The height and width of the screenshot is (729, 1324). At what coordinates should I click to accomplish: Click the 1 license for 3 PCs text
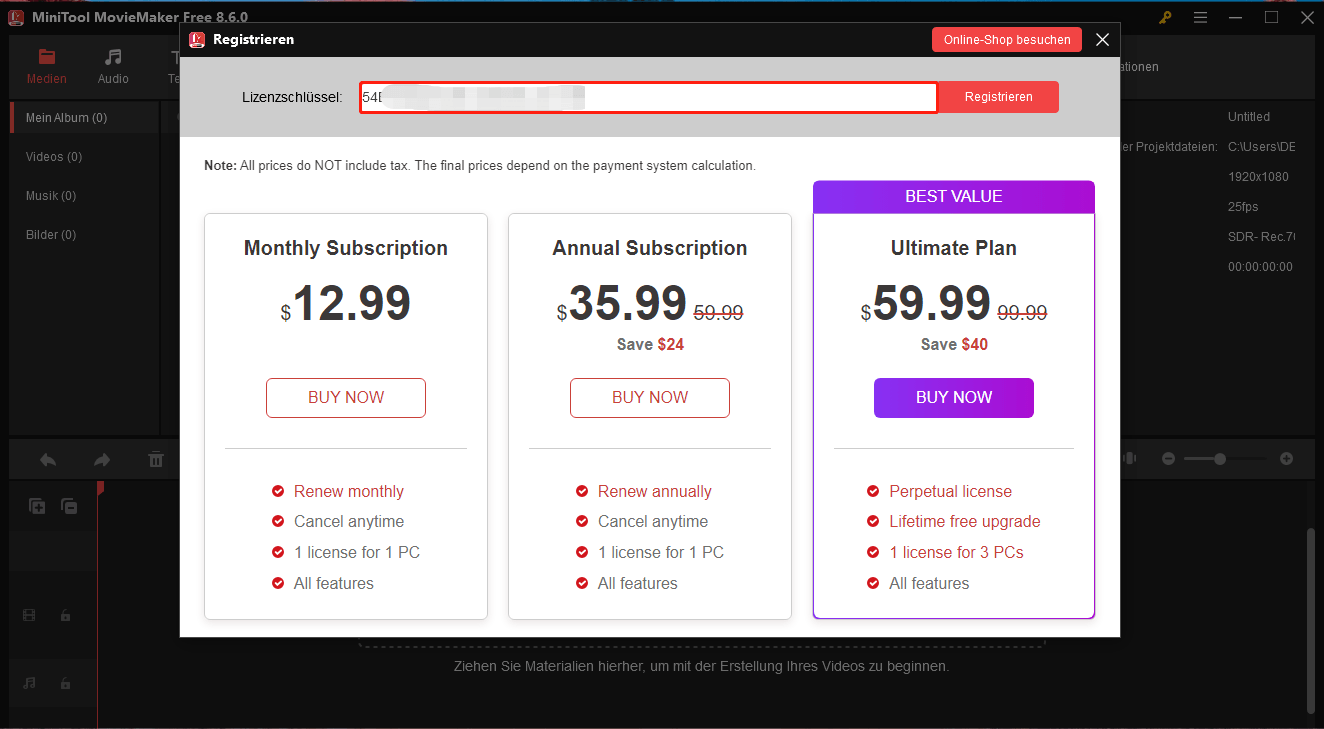[957, 552]
